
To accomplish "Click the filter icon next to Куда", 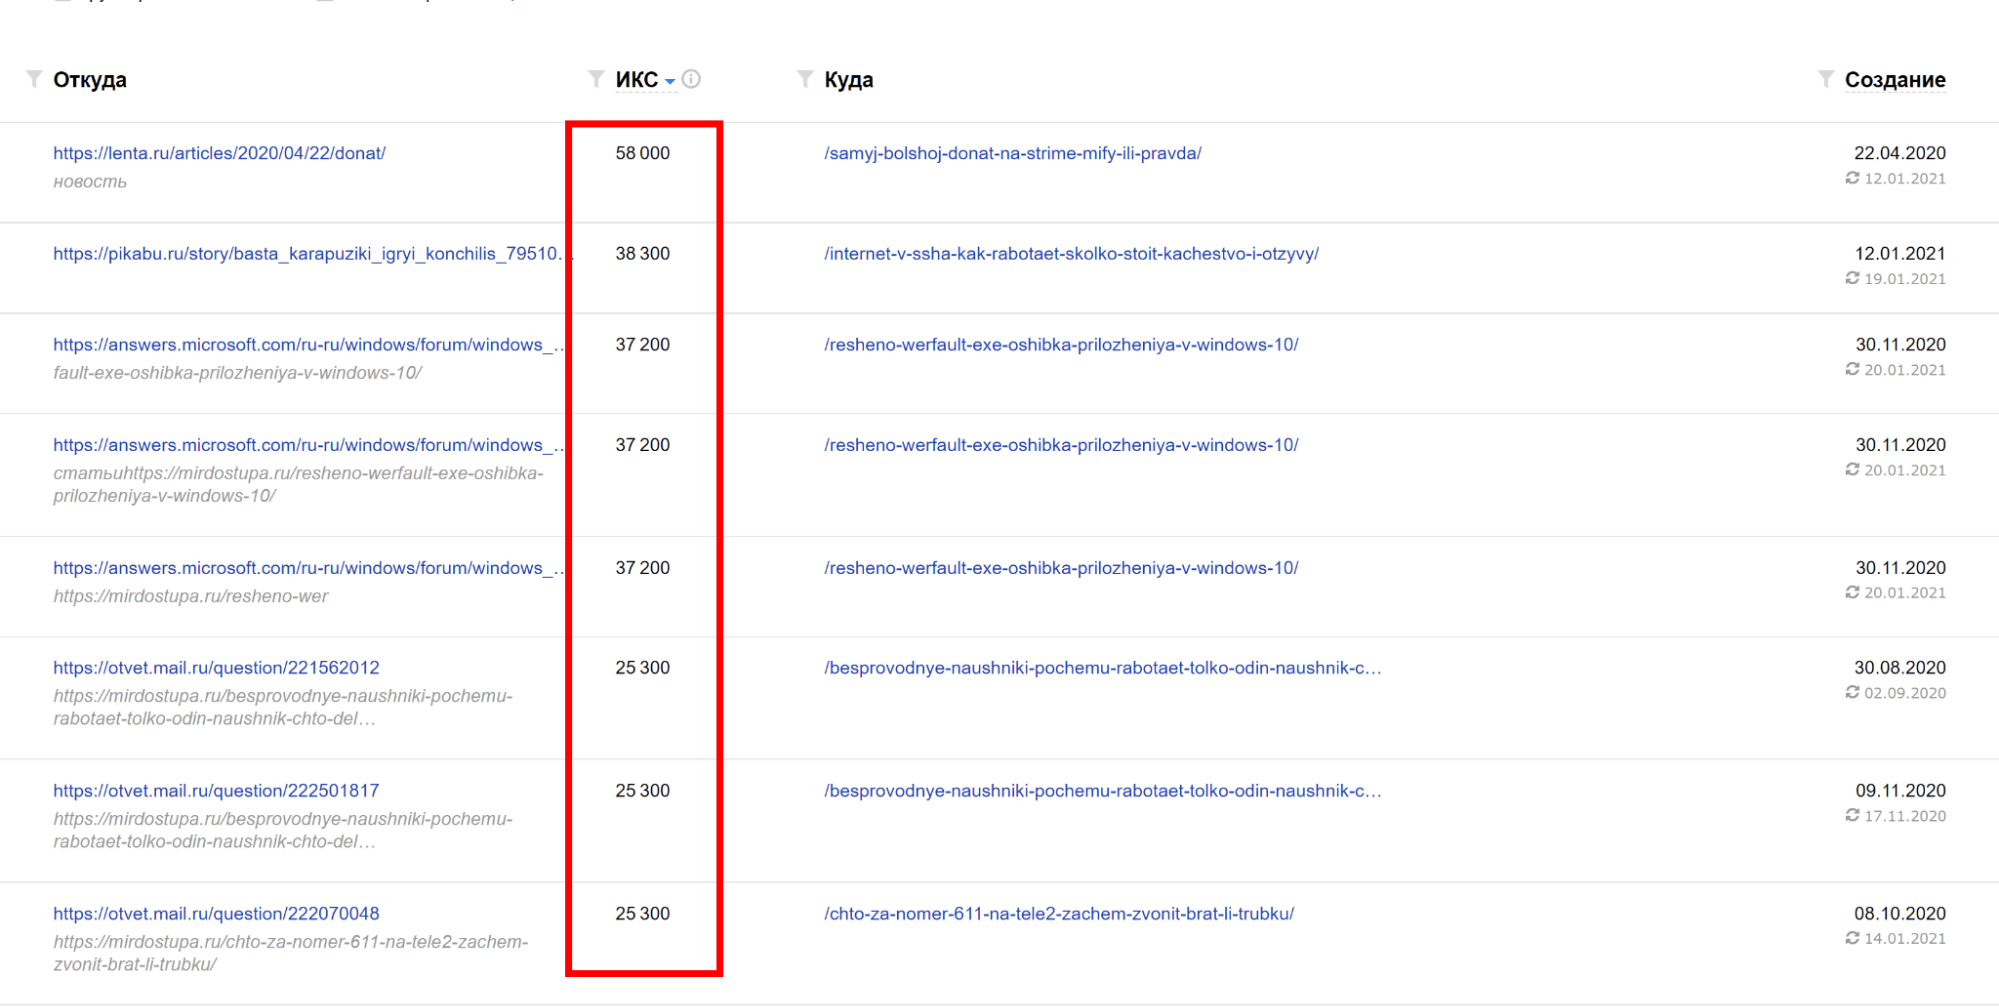I will point(805,79).
